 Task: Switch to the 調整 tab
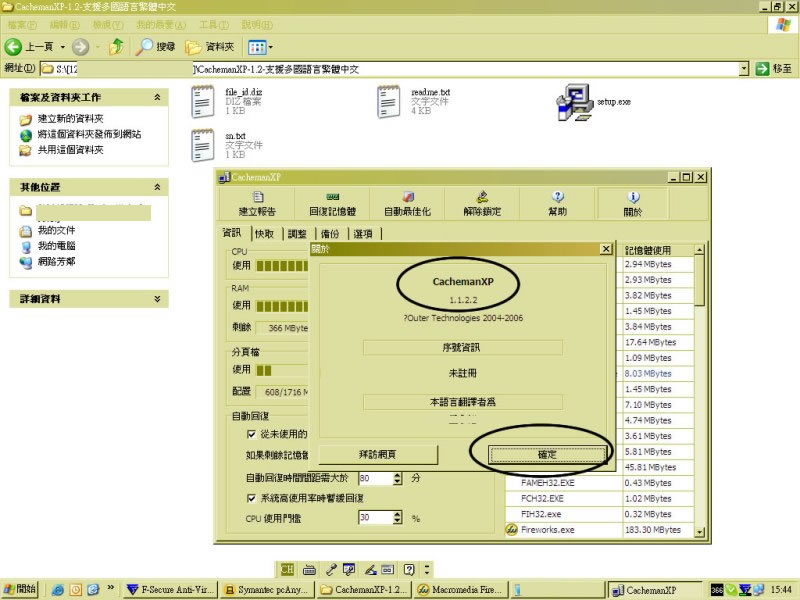pyautogui.click(x=297, y=234)
